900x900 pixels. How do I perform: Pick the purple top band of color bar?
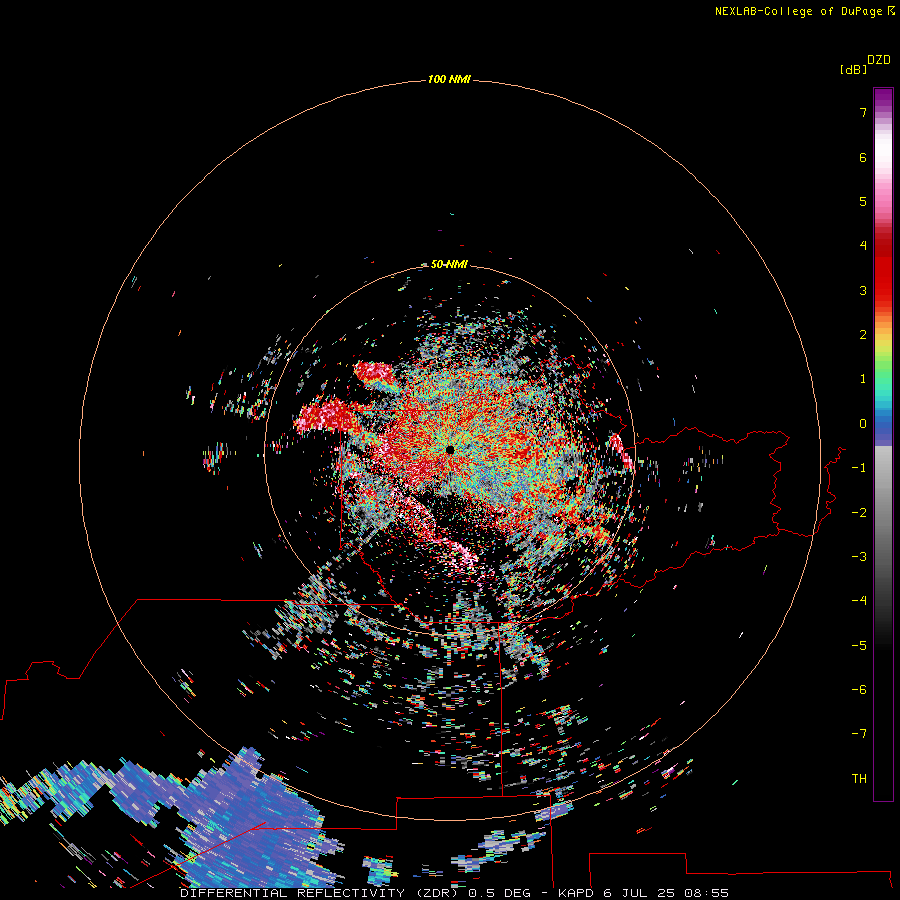pos(883,99)
